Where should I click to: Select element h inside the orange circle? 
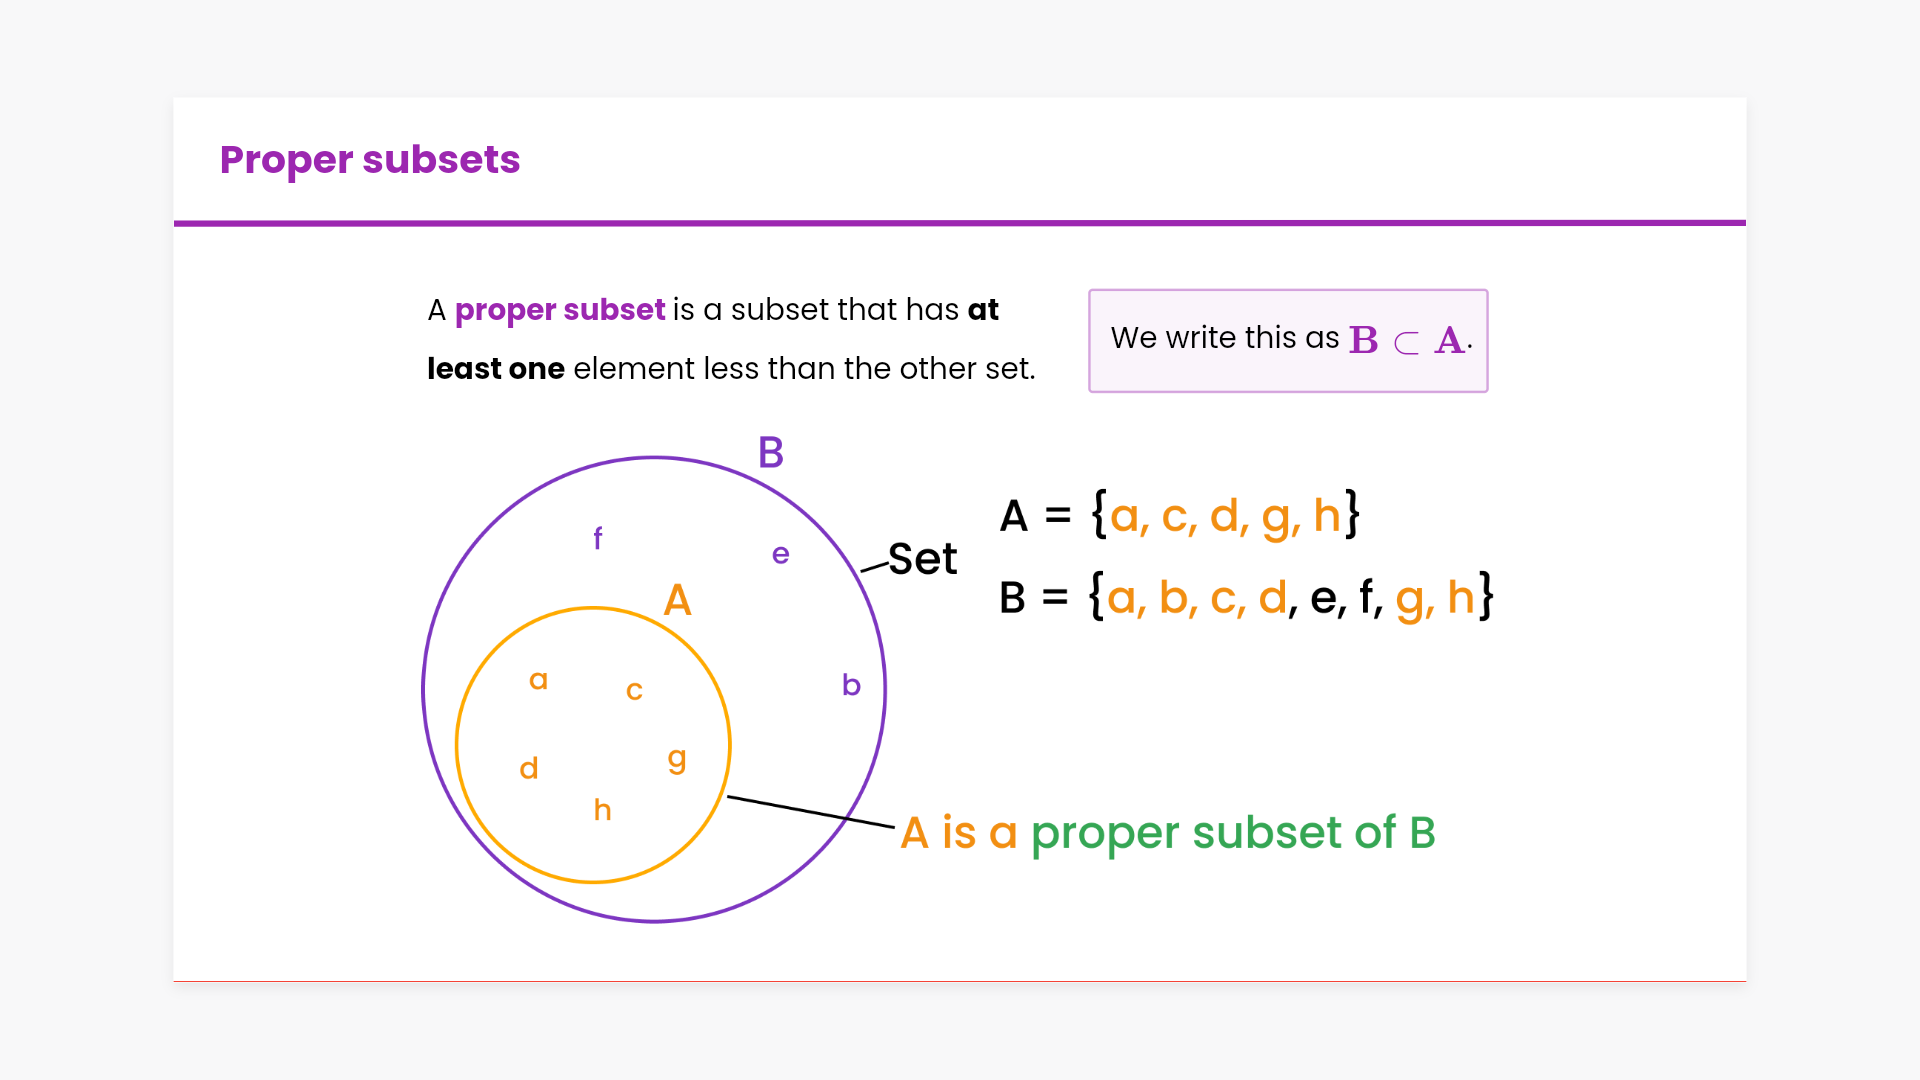coord(602,809)
